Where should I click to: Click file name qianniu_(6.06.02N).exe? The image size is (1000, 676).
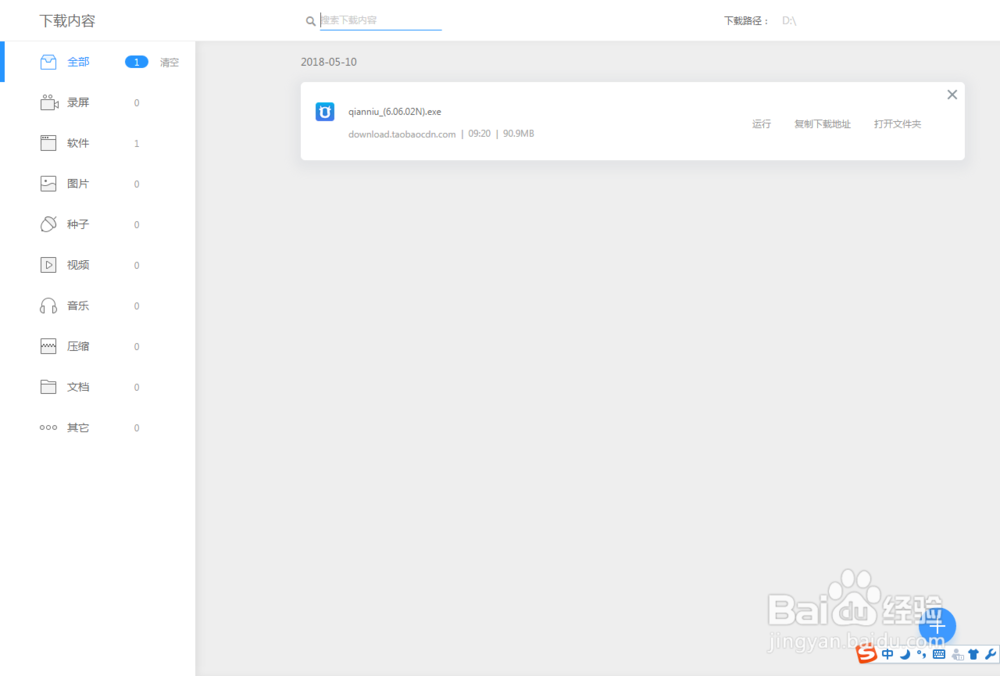(395, 112)
